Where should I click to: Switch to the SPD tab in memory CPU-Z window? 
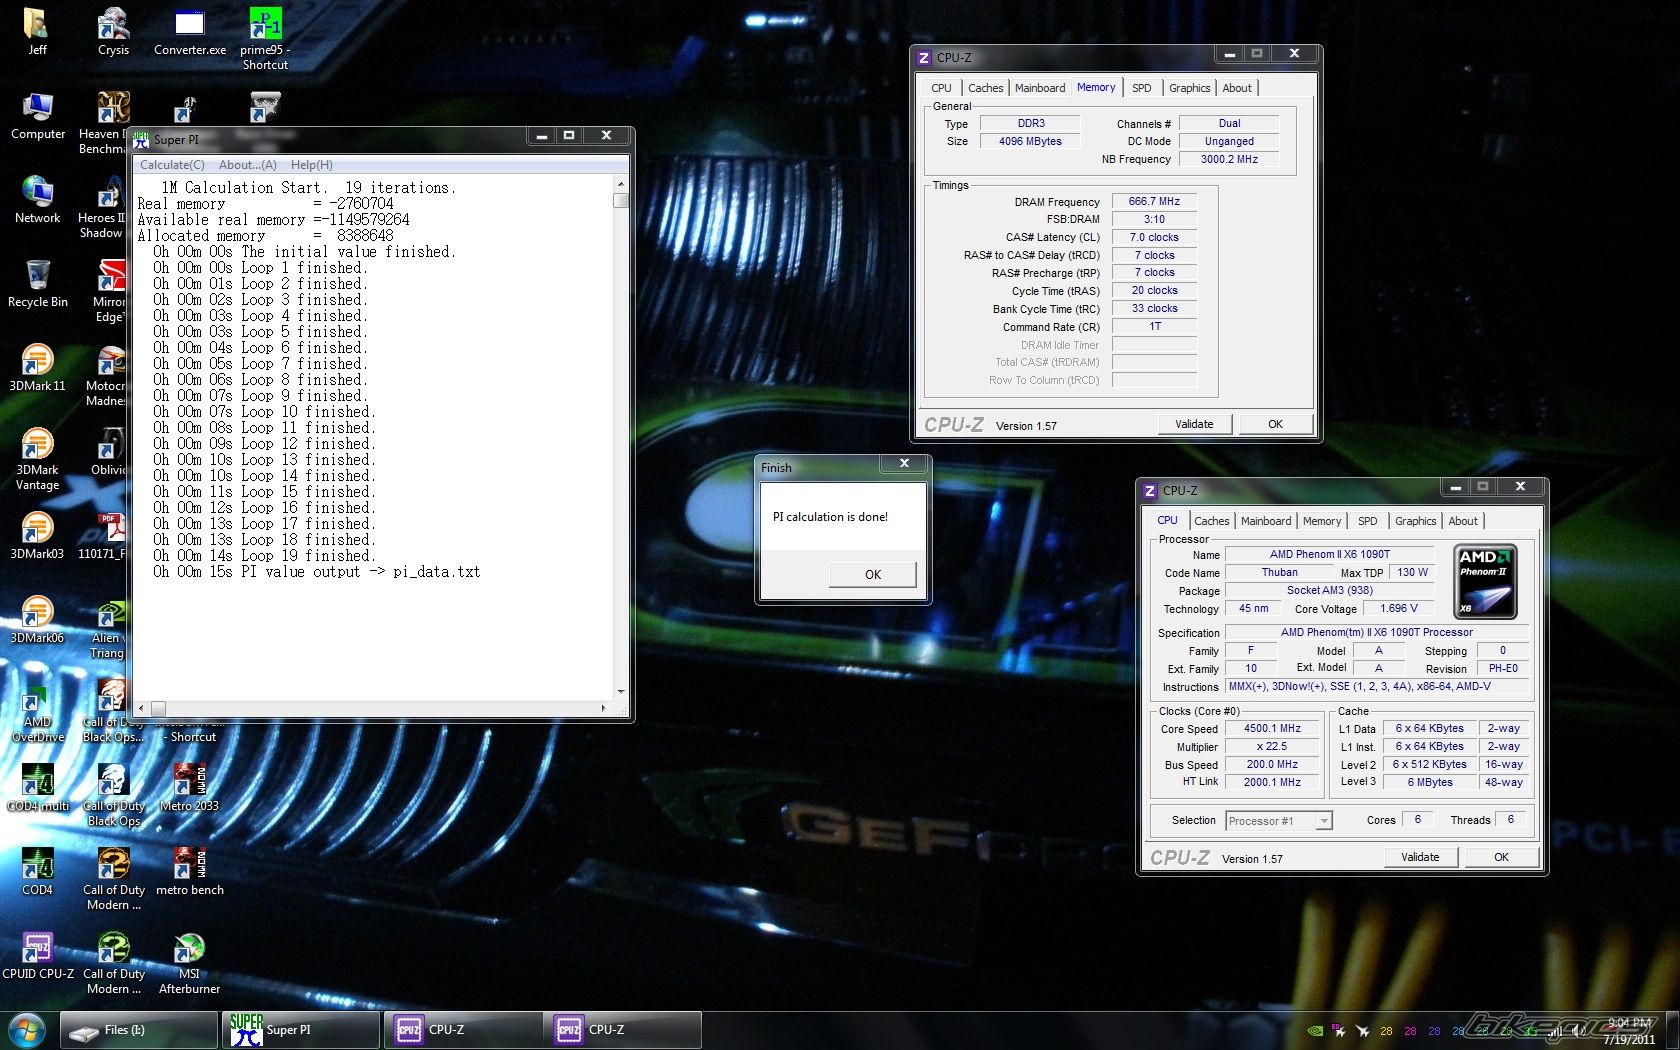1141,88
